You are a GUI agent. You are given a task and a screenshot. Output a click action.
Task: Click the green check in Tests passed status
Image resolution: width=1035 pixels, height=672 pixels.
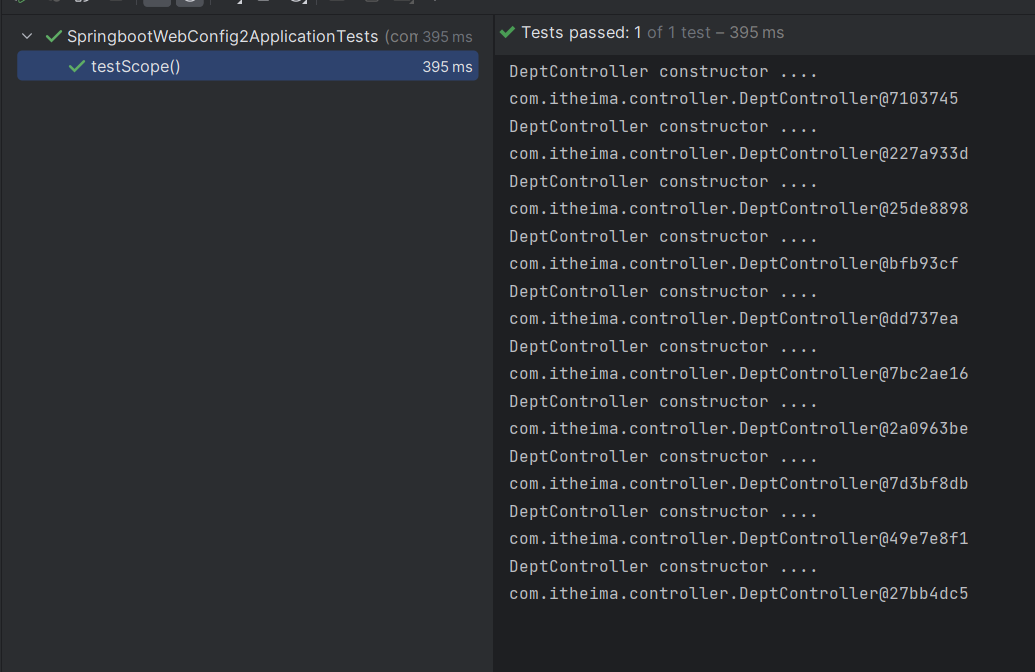508,33
